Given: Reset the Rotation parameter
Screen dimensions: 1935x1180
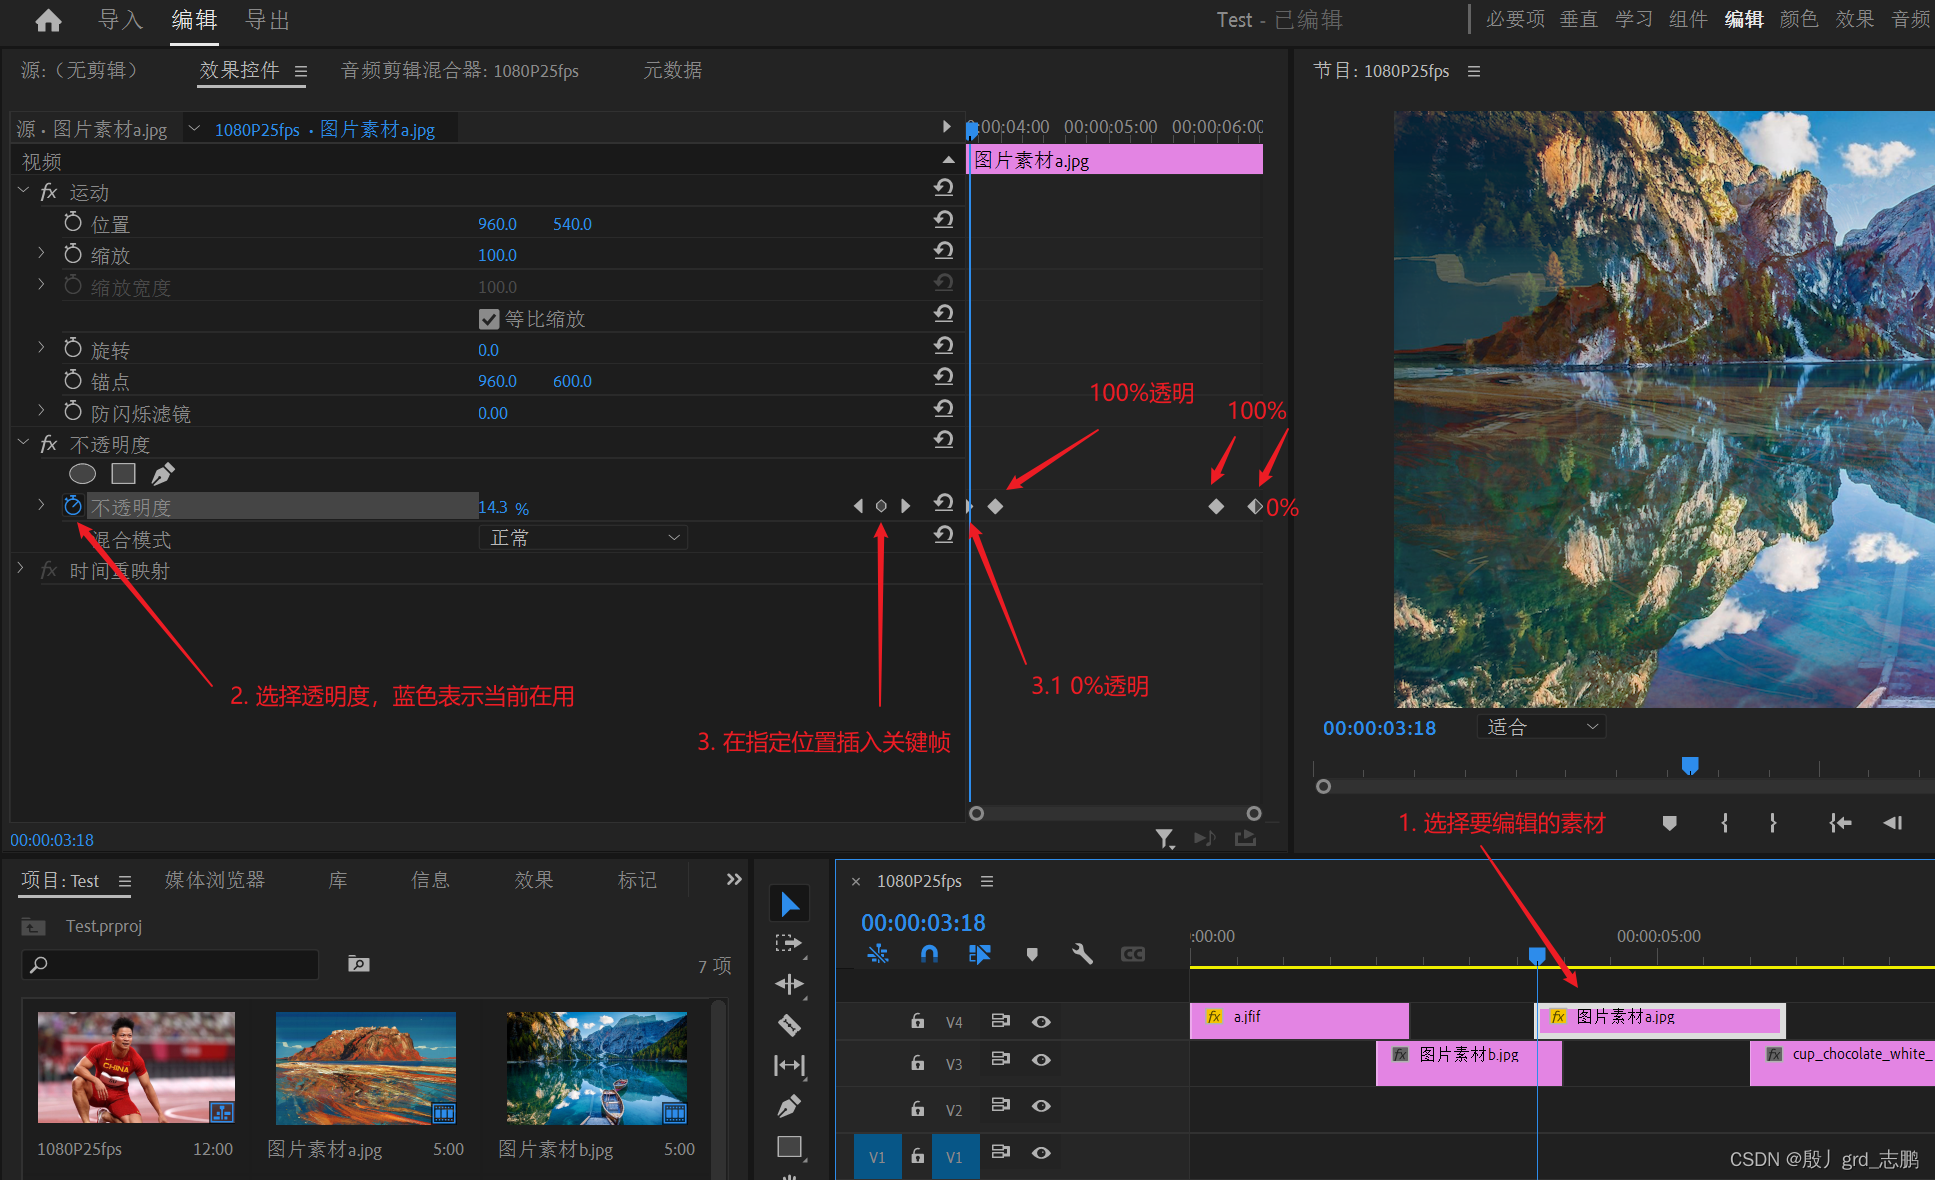Looking at the screenshot, I should click(943, 346).
